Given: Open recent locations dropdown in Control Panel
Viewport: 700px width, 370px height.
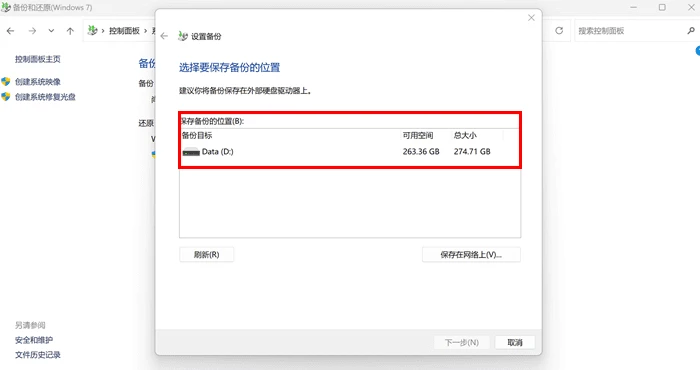Looking at the screenshot, I should point(51,31).
